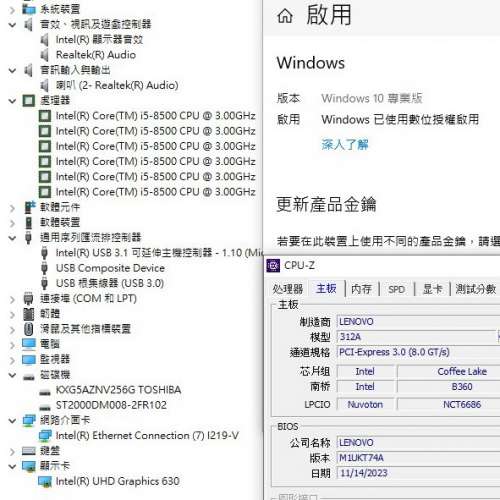Click the CPU-Z app icon in its title bar
Image resolution: width=500 pixels, height=500 pixels.
click(273, 266)
